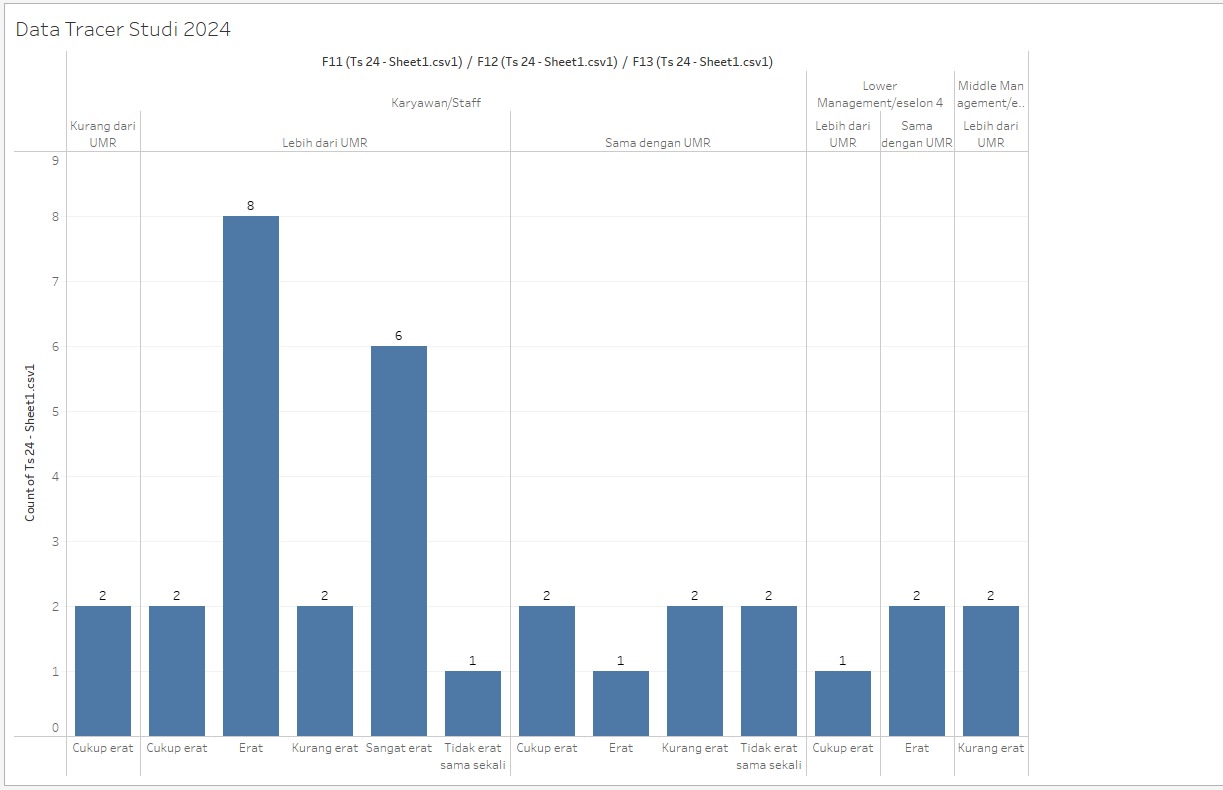
Task: Click the Middle Management header label
Action: tap(991, 94)
